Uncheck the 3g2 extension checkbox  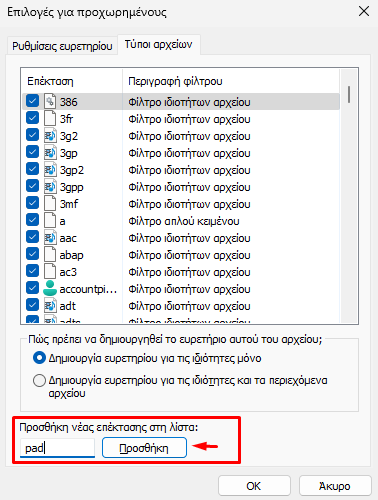tap(32, 135)
